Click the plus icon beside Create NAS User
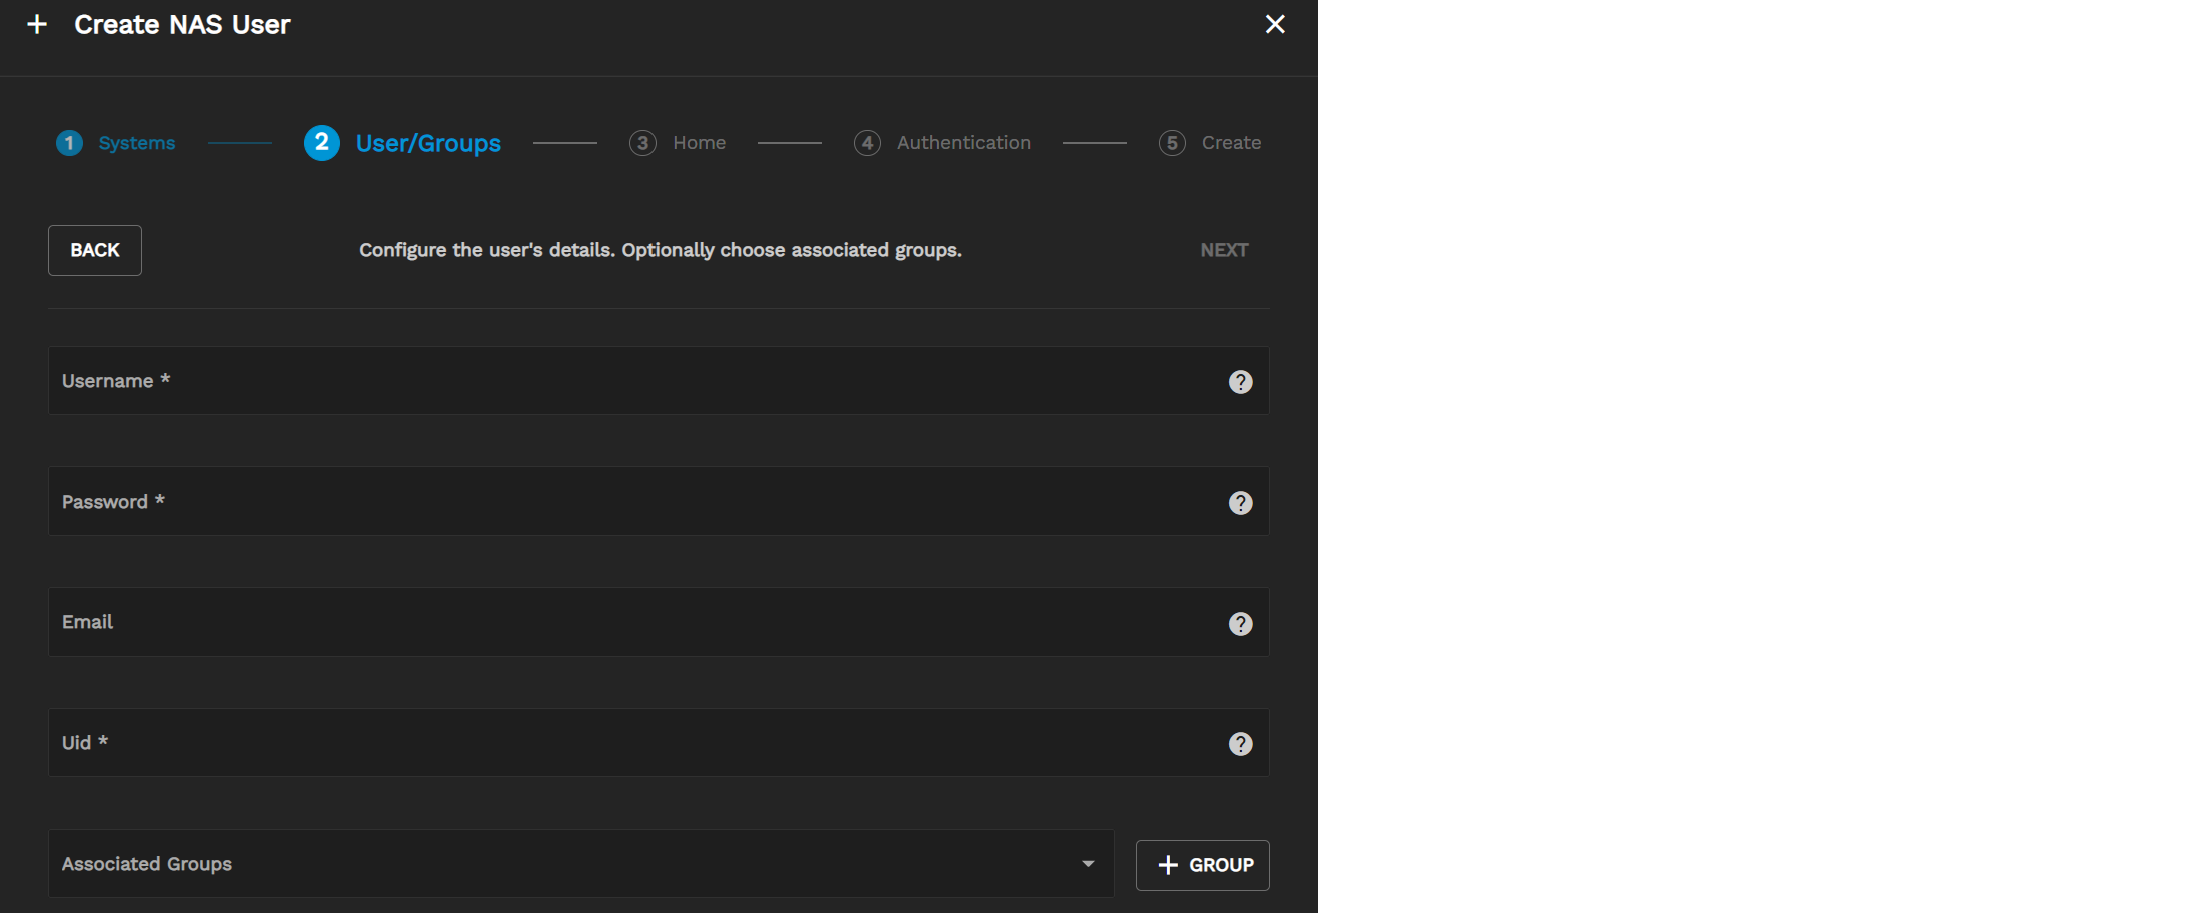2200x913 pixels. [37, 24]
